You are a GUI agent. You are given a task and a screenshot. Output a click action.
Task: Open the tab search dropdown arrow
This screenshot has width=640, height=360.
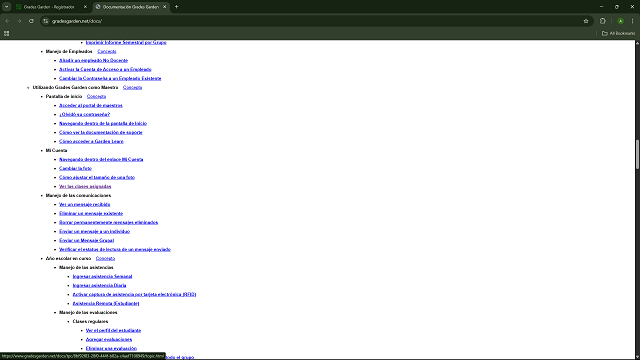[x=7, y=7]
